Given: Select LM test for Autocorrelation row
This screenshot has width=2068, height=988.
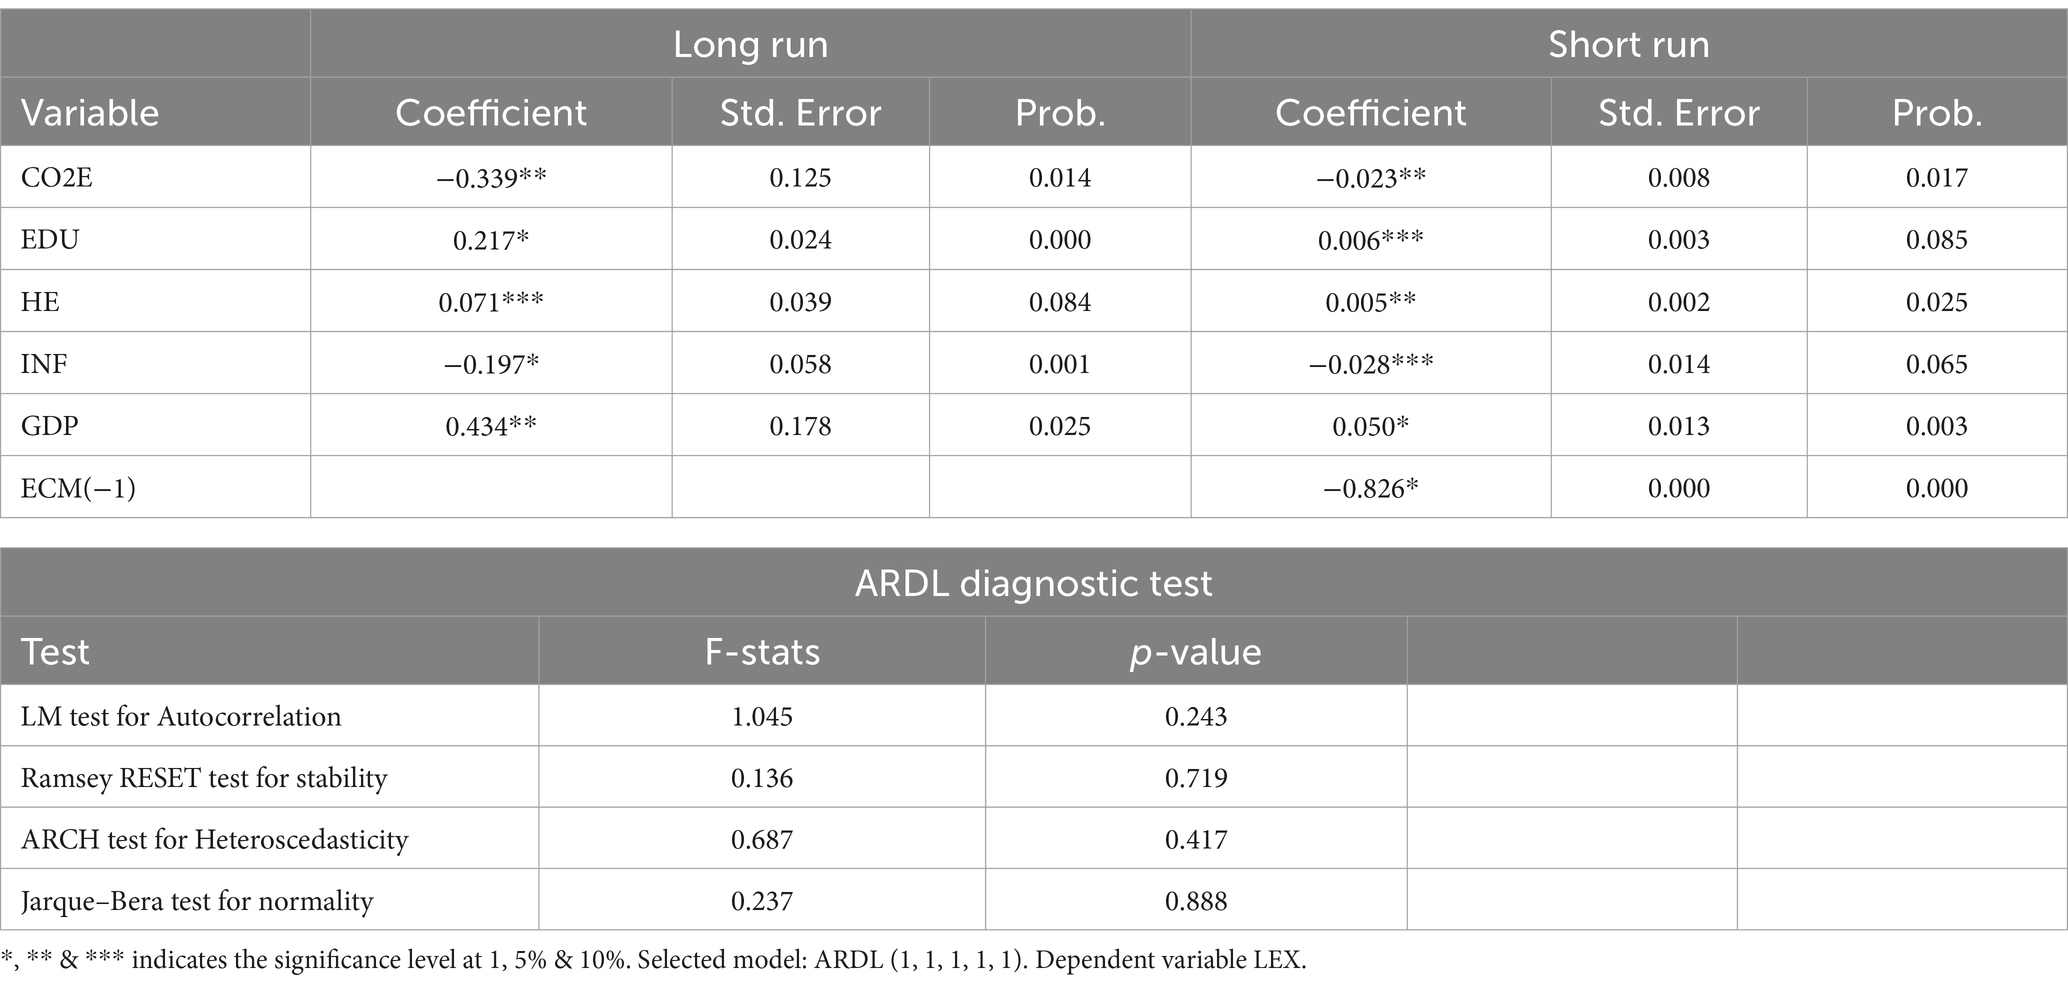Looking at the screenshot, I should [1033, 716].
